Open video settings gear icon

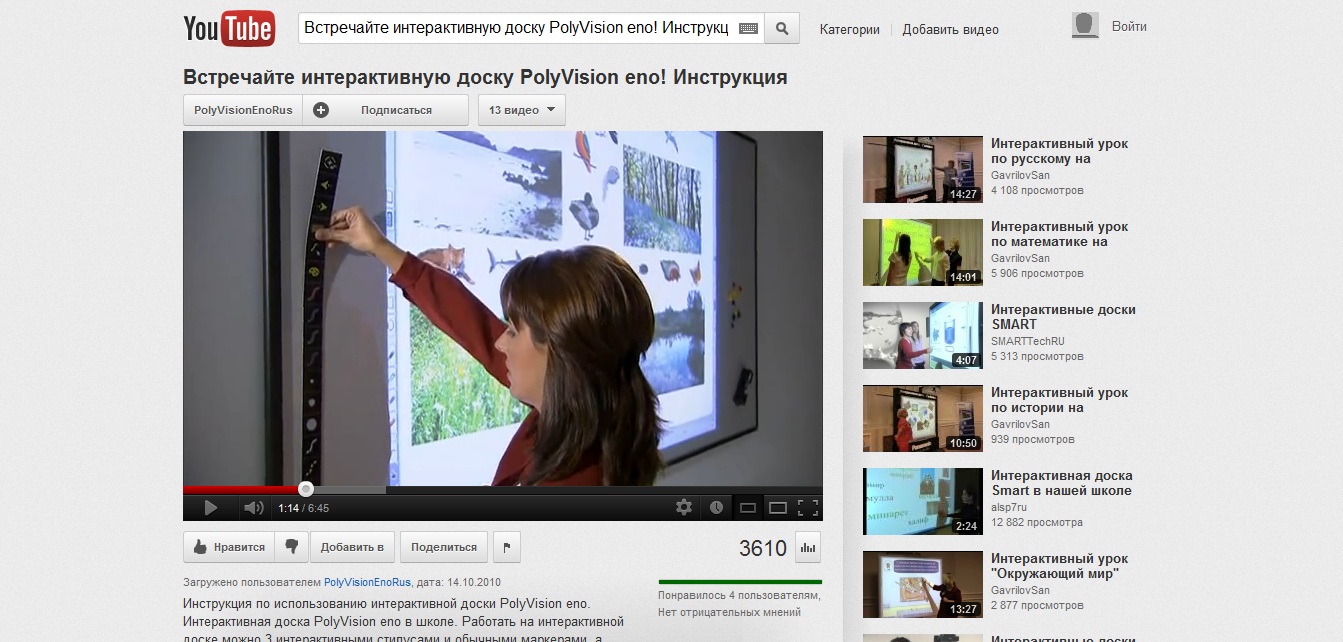coord(684,507)
